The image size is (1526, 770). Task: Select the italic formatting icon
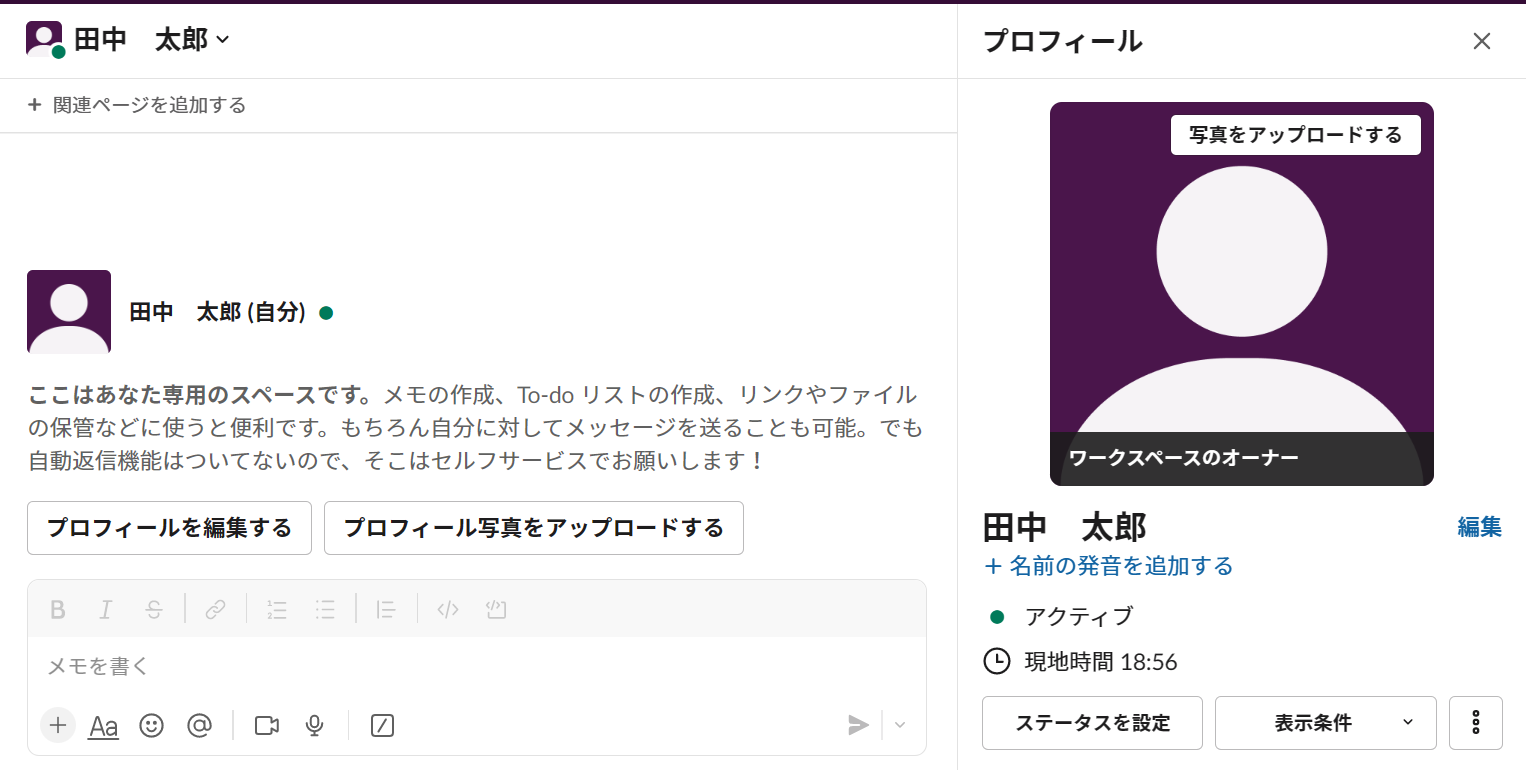click(x=106, y=609)
